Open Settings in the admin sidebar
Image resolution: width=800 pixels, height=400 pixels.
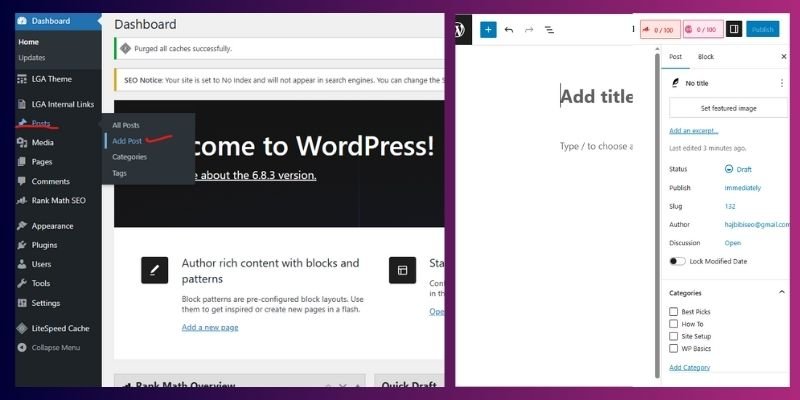[45, 303]
